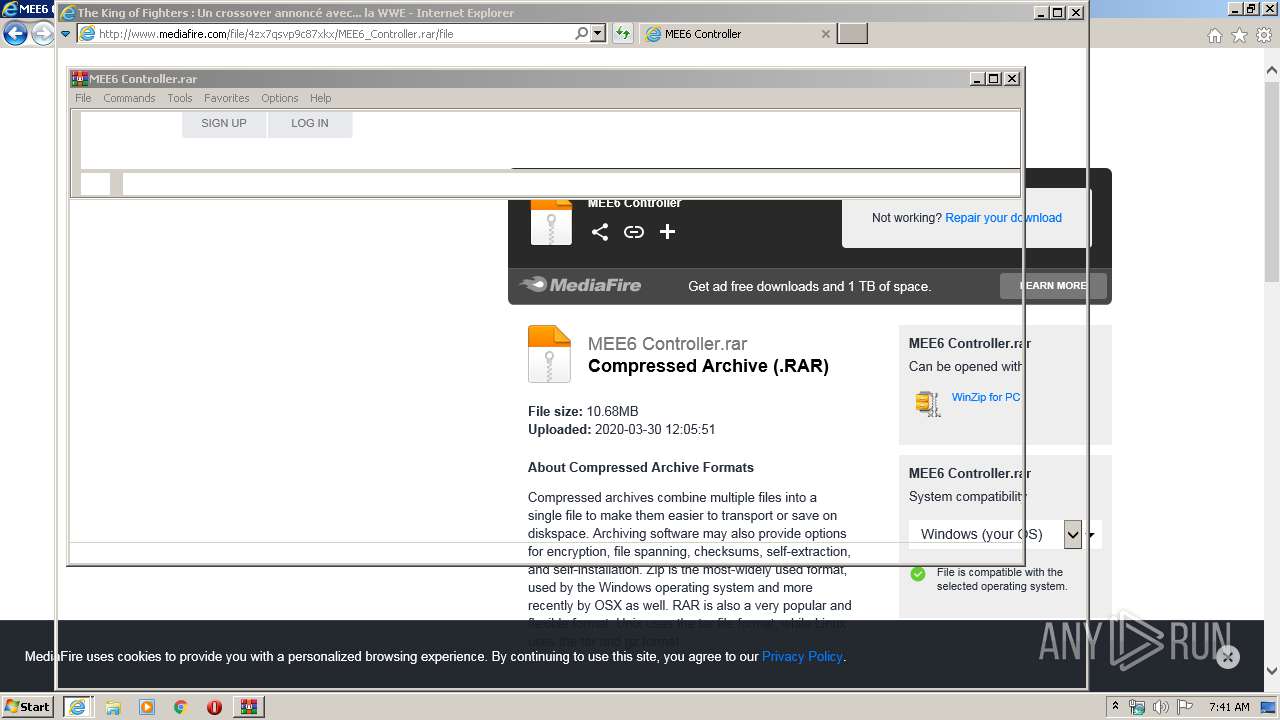Click the search magnifier in the address bar
This screenshot has width=1280, height=720.
tap(581, 33)
